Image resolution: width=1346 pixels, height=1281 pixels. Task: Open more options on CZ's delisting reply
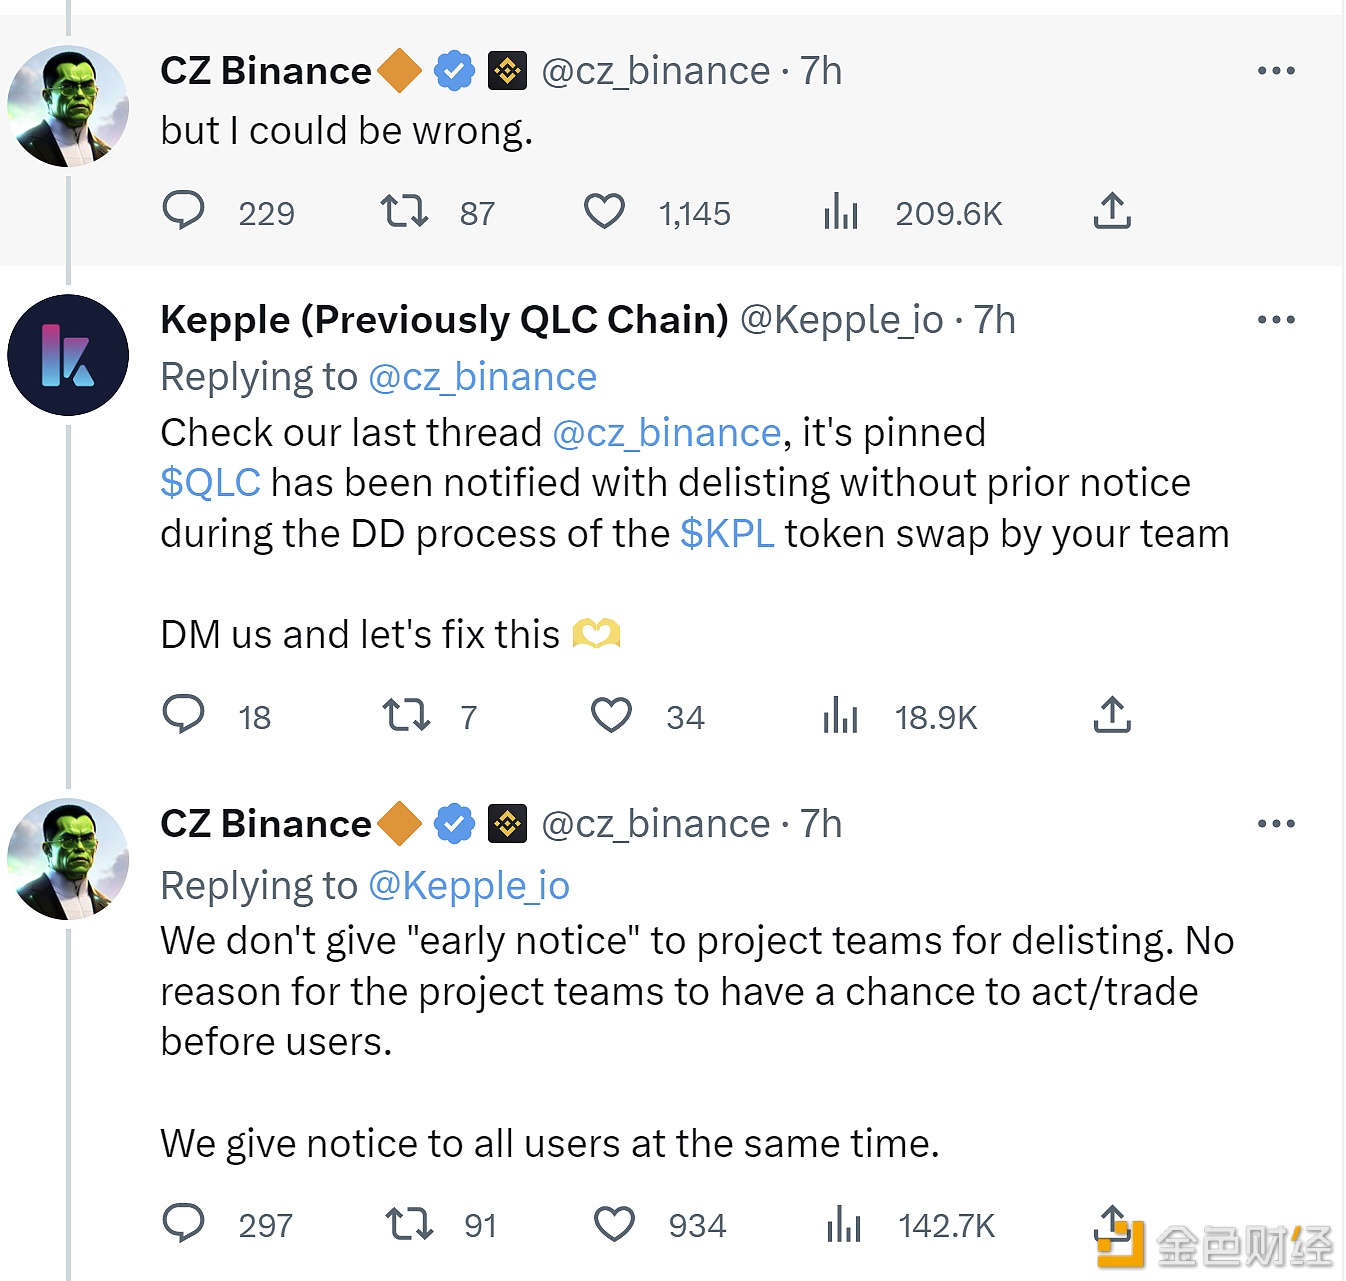click(1276, 824)
